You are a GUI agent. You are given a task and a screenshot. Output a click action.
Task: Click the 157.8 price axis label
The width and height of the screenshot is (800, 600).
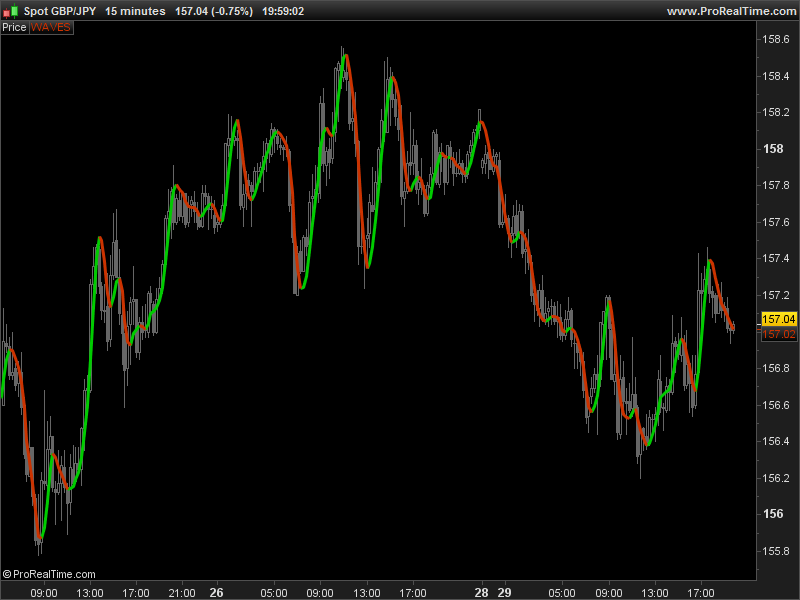[x=776, y=185]
